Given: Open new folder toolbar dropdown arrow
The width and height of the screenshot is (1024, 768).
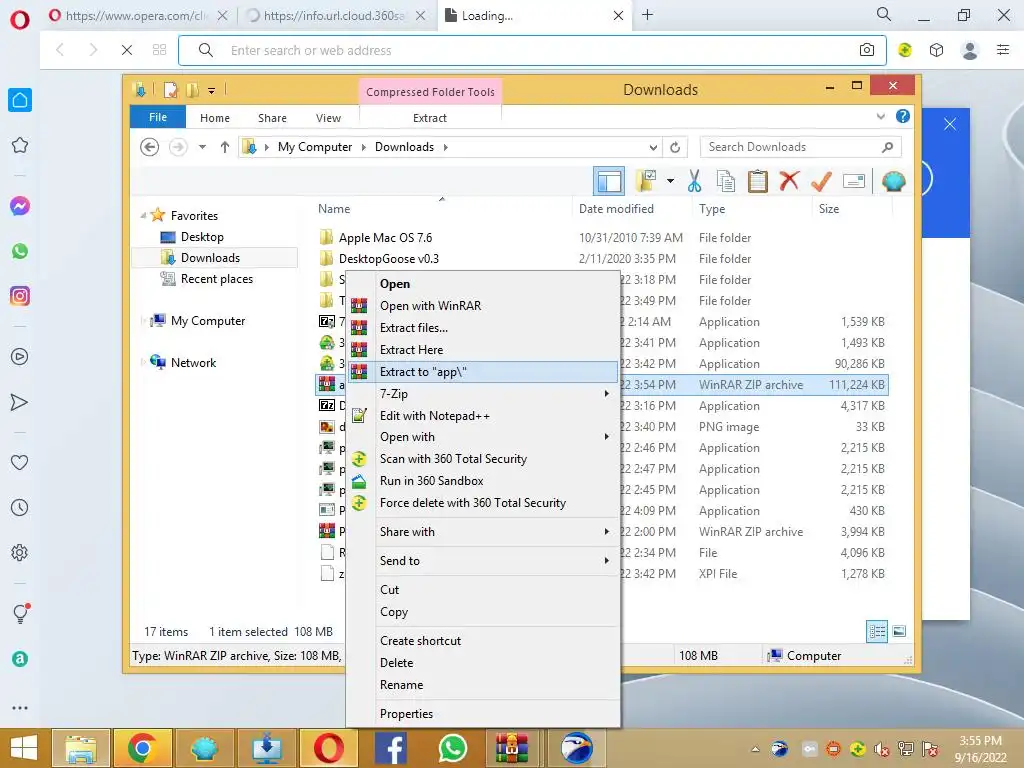Looking at the screenshot, I should [x=670, y=181].
